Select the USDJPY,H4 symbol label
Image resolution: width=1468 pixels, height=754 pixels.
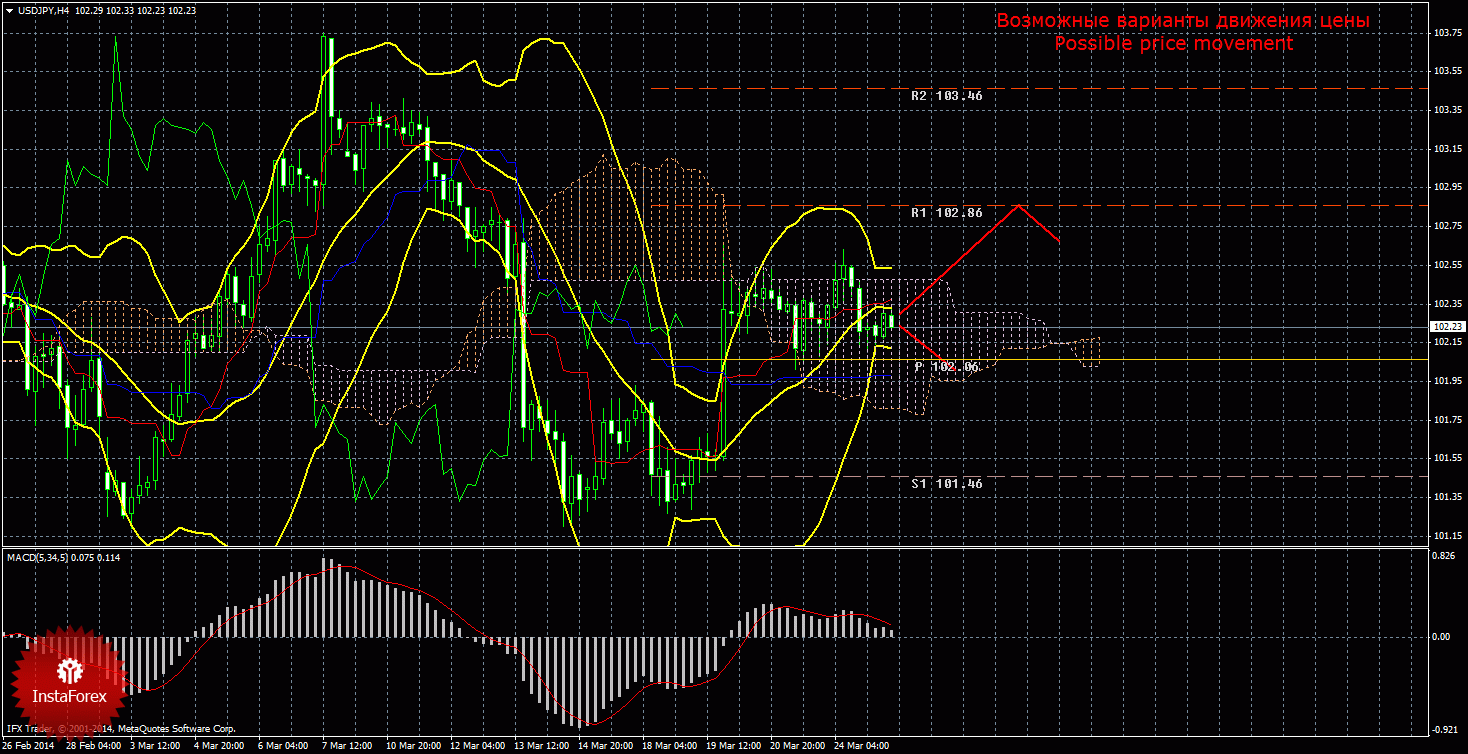(x=43, y=9)
